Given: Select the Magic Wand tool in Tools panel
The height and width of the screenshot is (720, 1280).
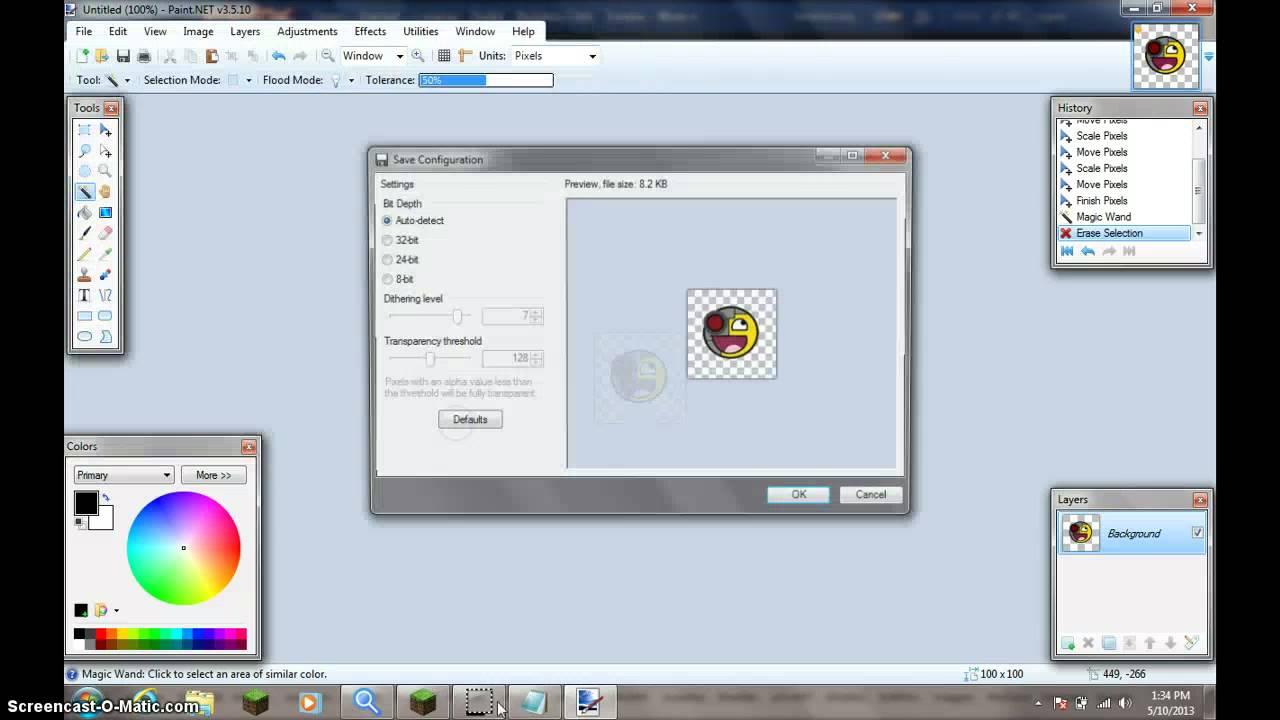Looking at the screenshot, I should point(85,192).
